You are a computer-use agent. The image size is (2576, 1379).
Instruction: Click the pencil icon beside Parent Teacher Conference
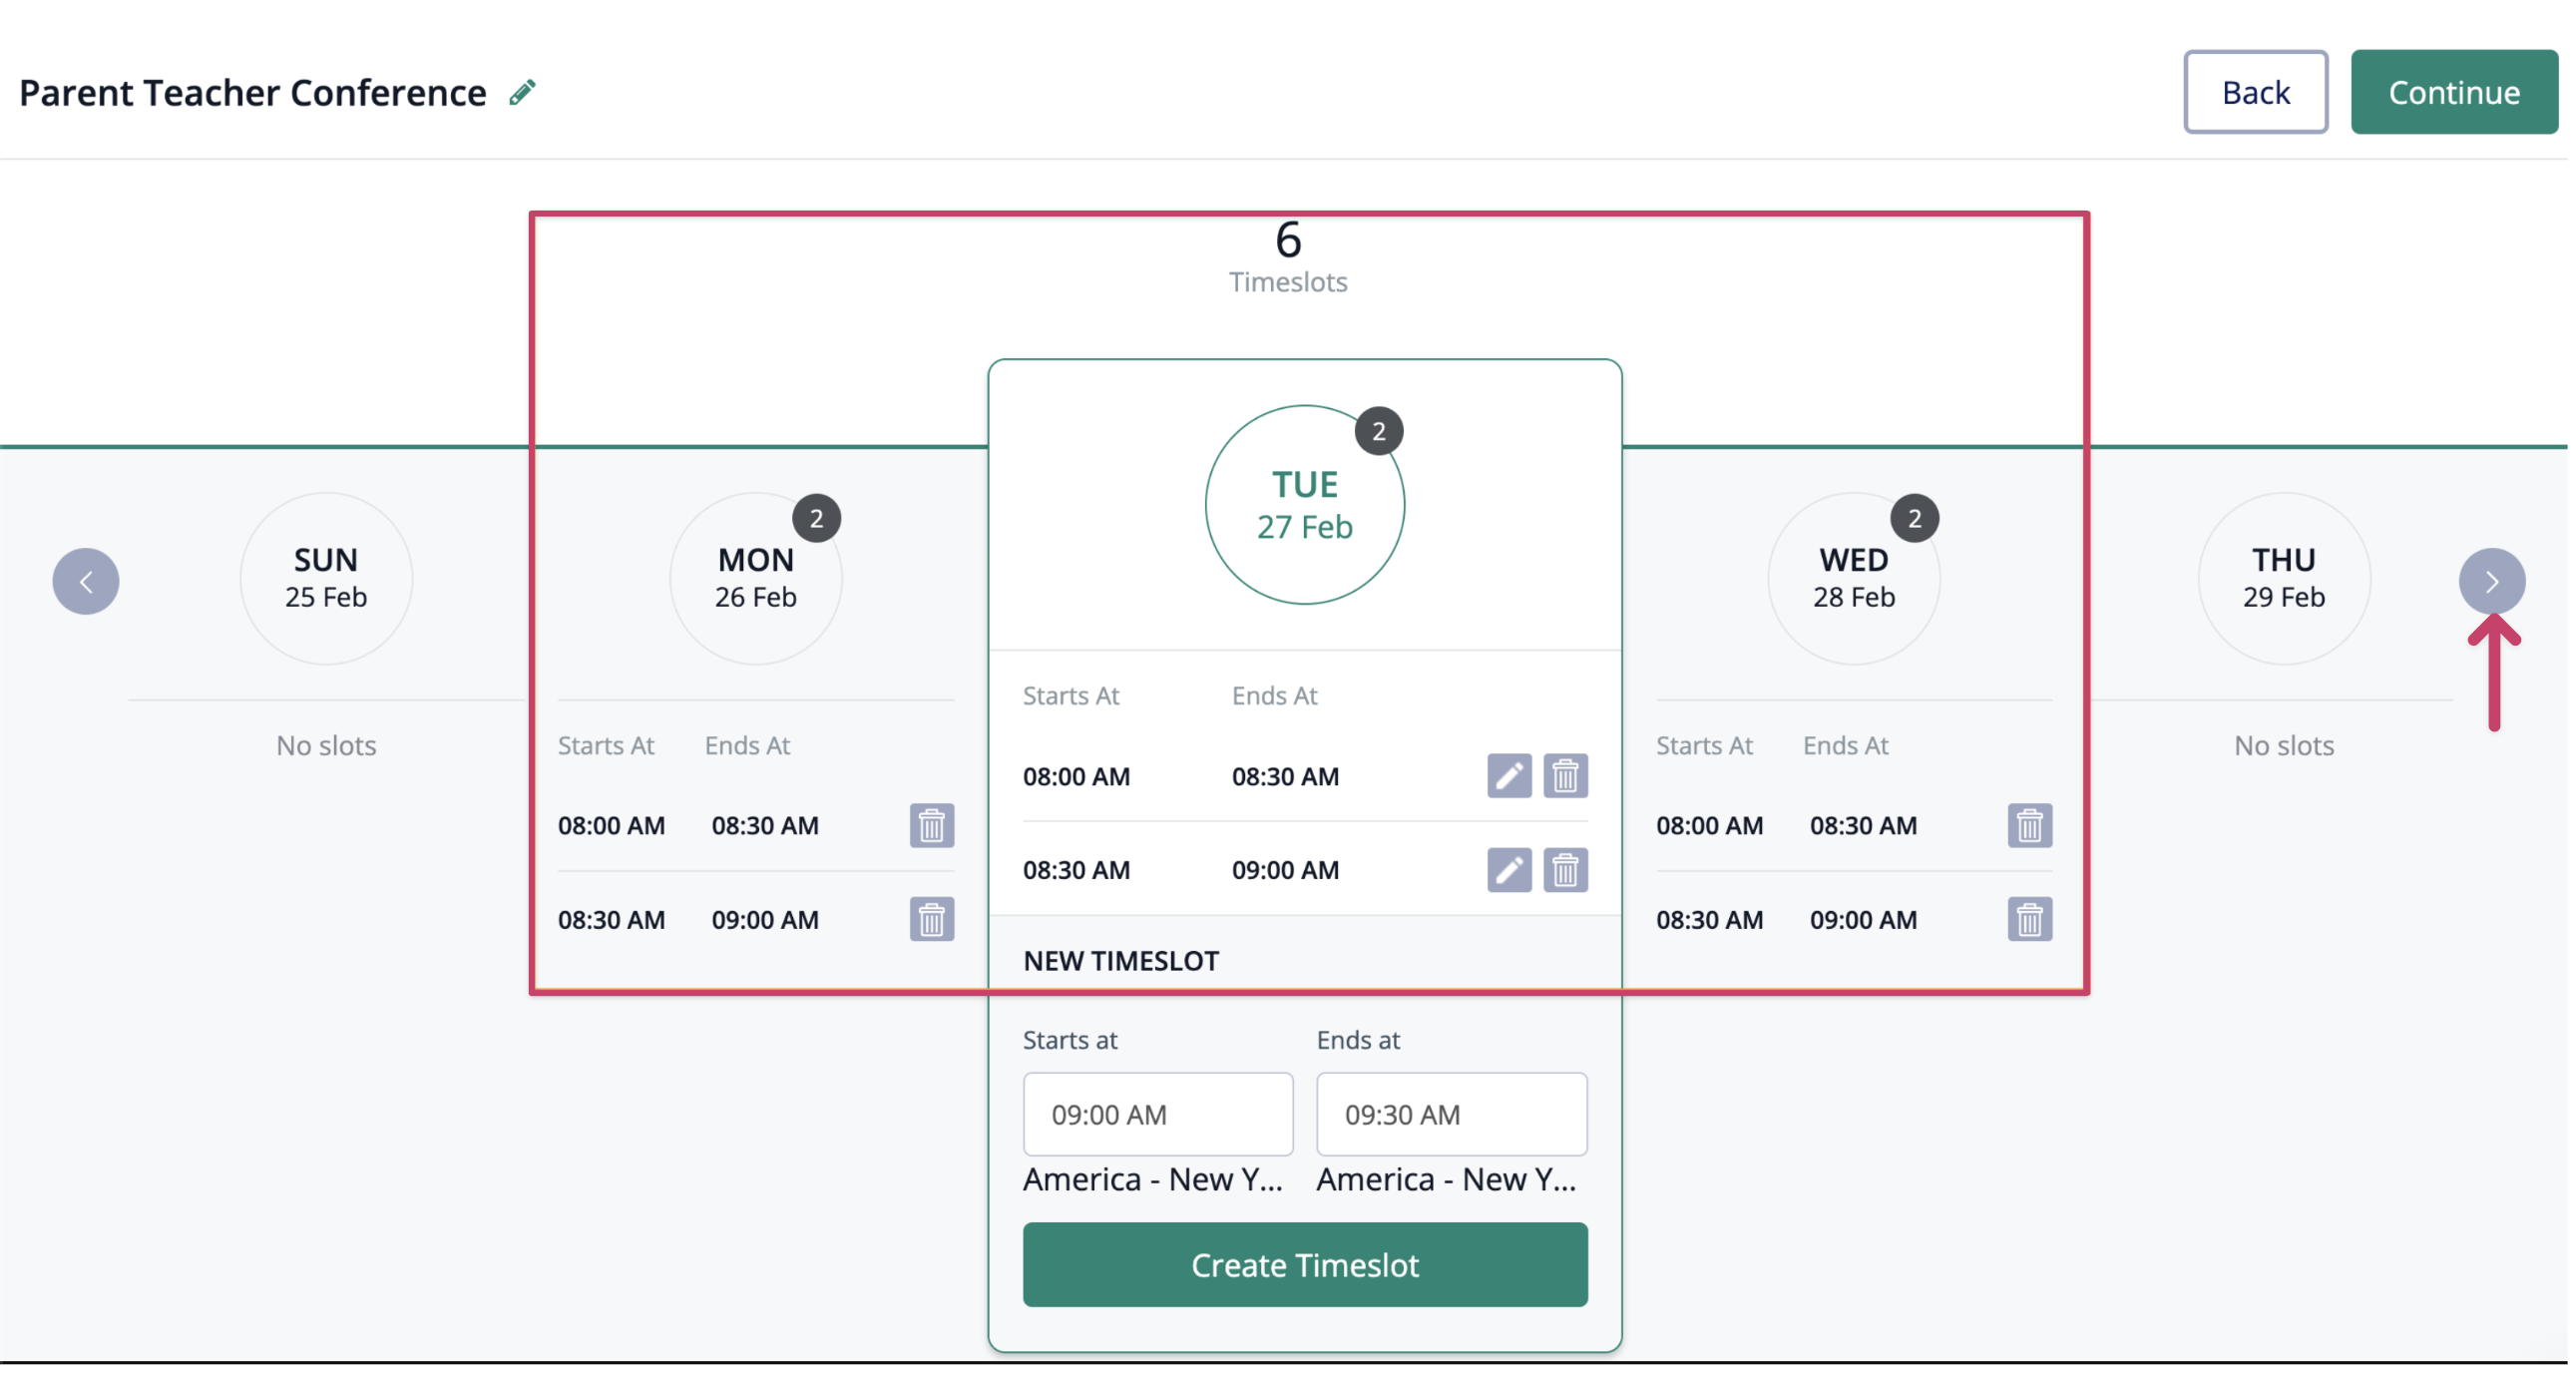(522, 93)
